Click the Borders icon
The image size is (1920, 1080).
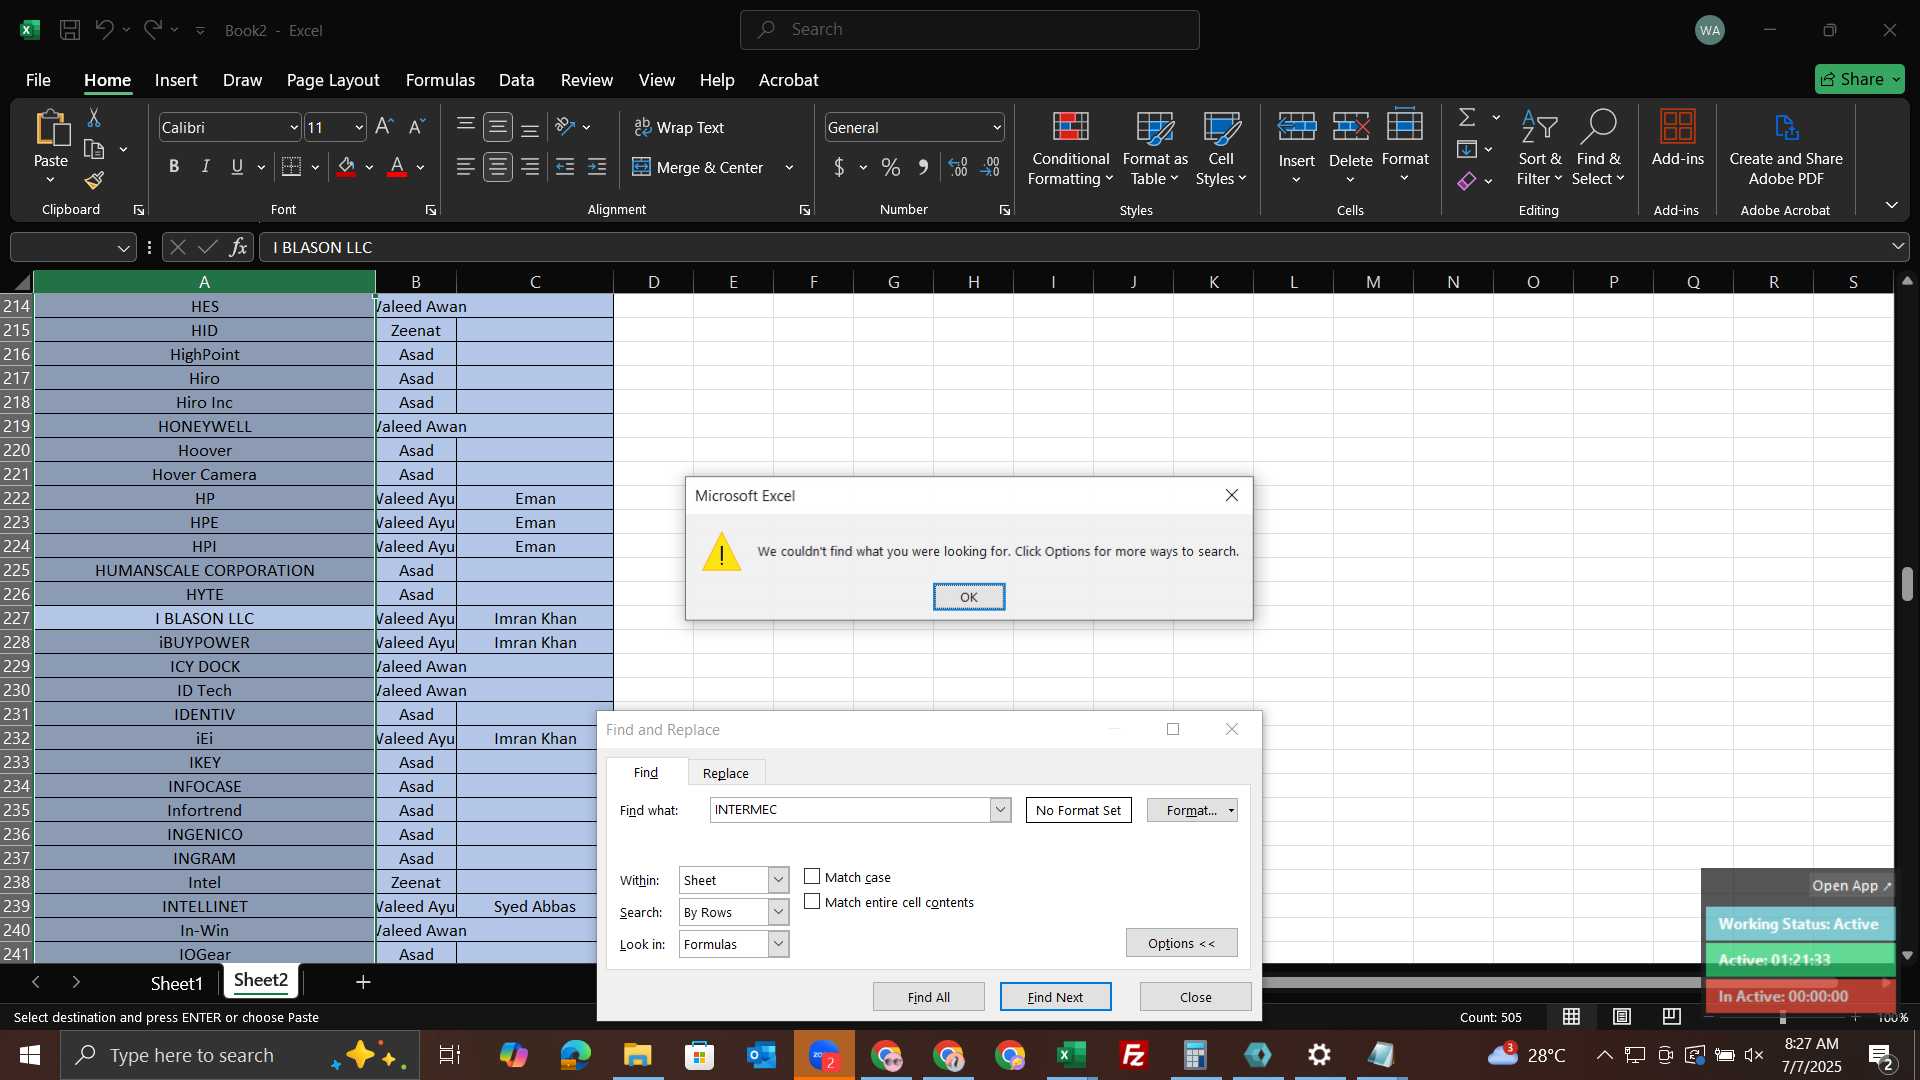point(291,167)
